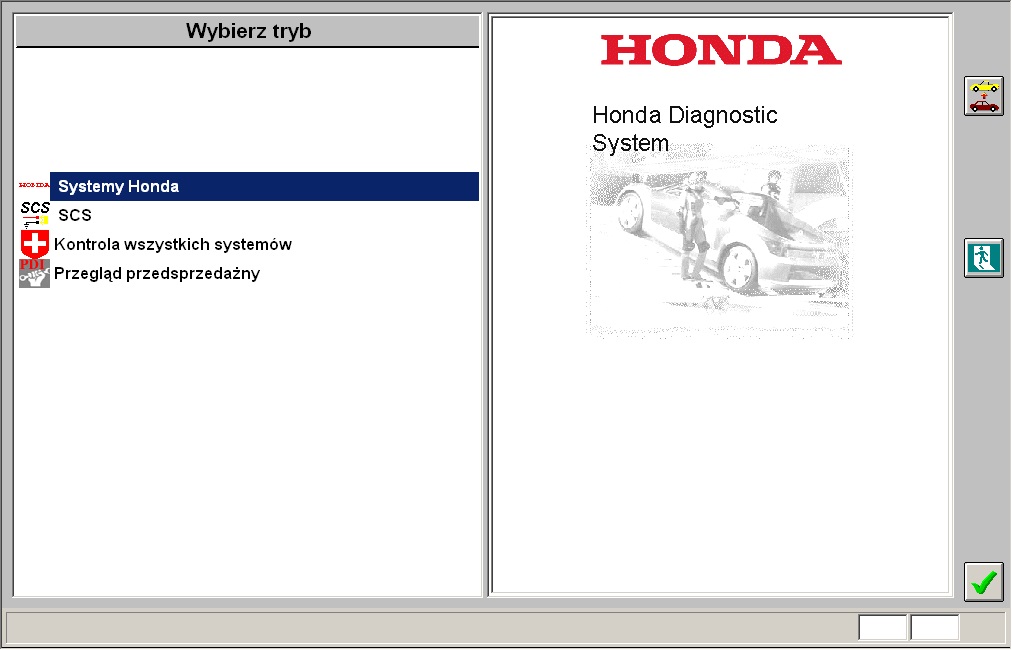Viewport: 1012px width, 650px height.
Task: Click the small red Honda logo icon in list
Action: point(34,185)
